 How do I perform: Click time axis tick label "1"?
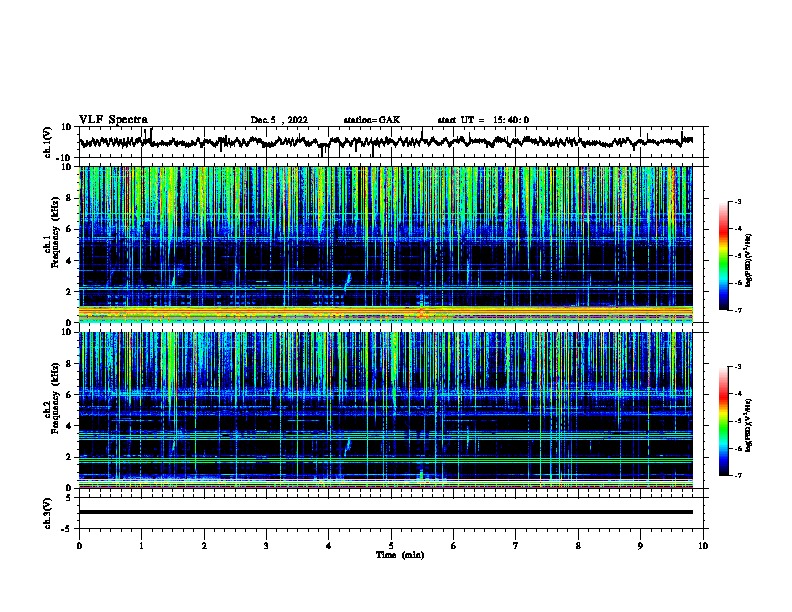click(x=141, y=546)
